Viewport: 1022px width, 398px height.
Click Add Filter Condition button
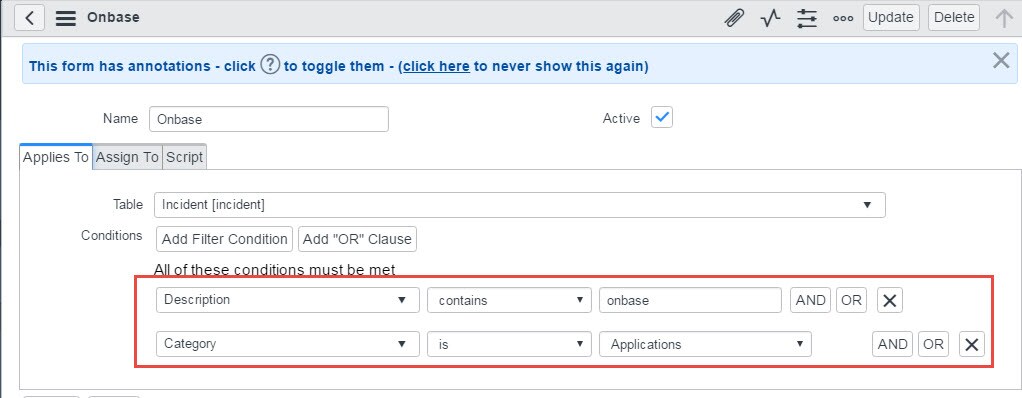point(224,239)
